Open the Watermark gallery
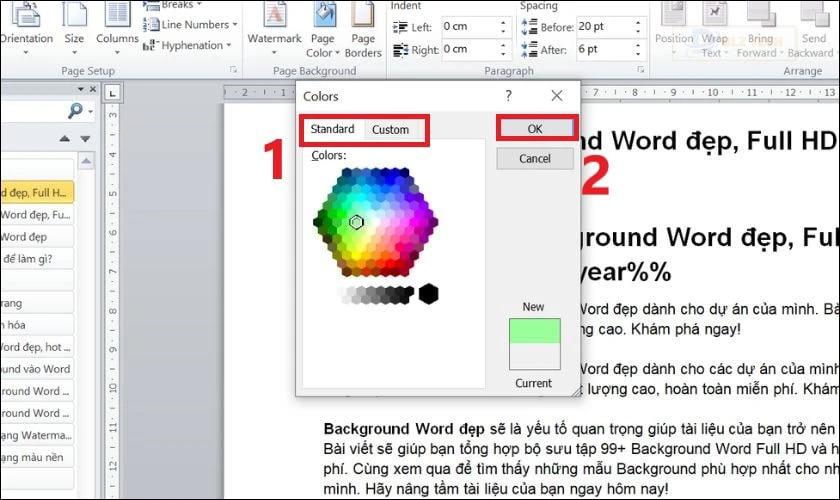This screenshot has width=840, height=500. pyautogui.click(x=274, y=28)
